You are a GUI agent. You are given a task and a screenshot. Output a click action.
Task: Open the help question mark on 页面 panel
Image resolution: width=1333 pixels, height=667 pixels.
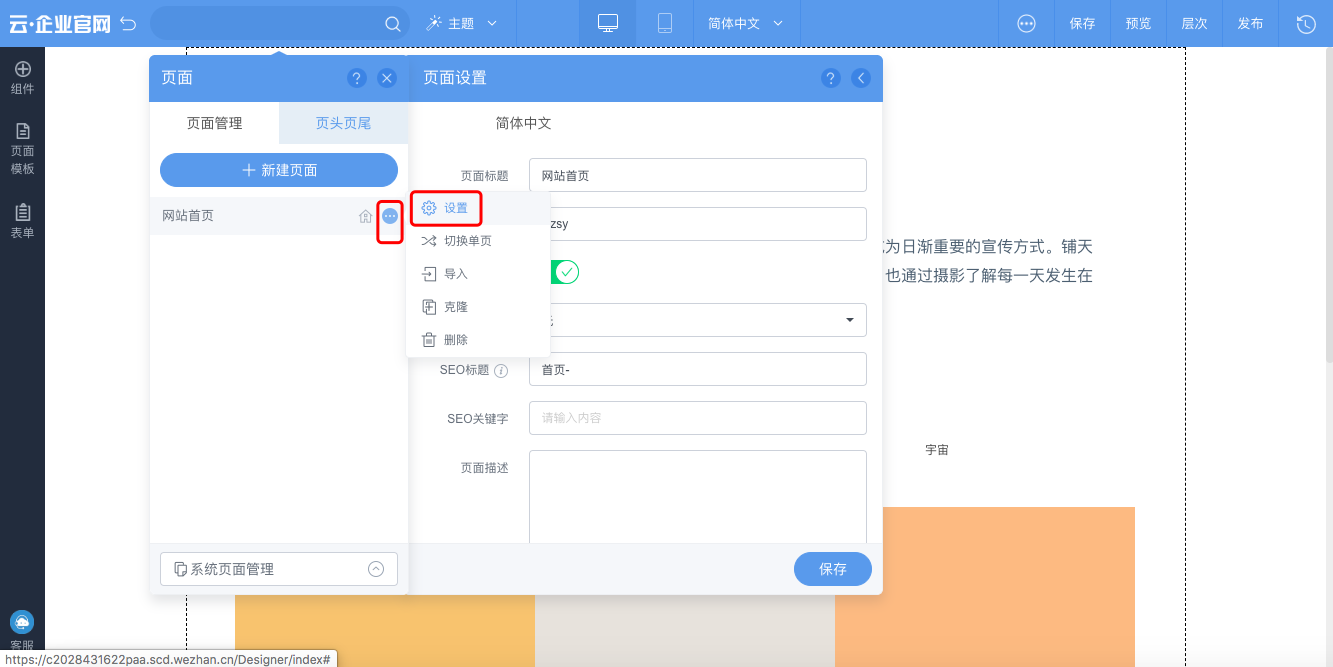point(357,77)
